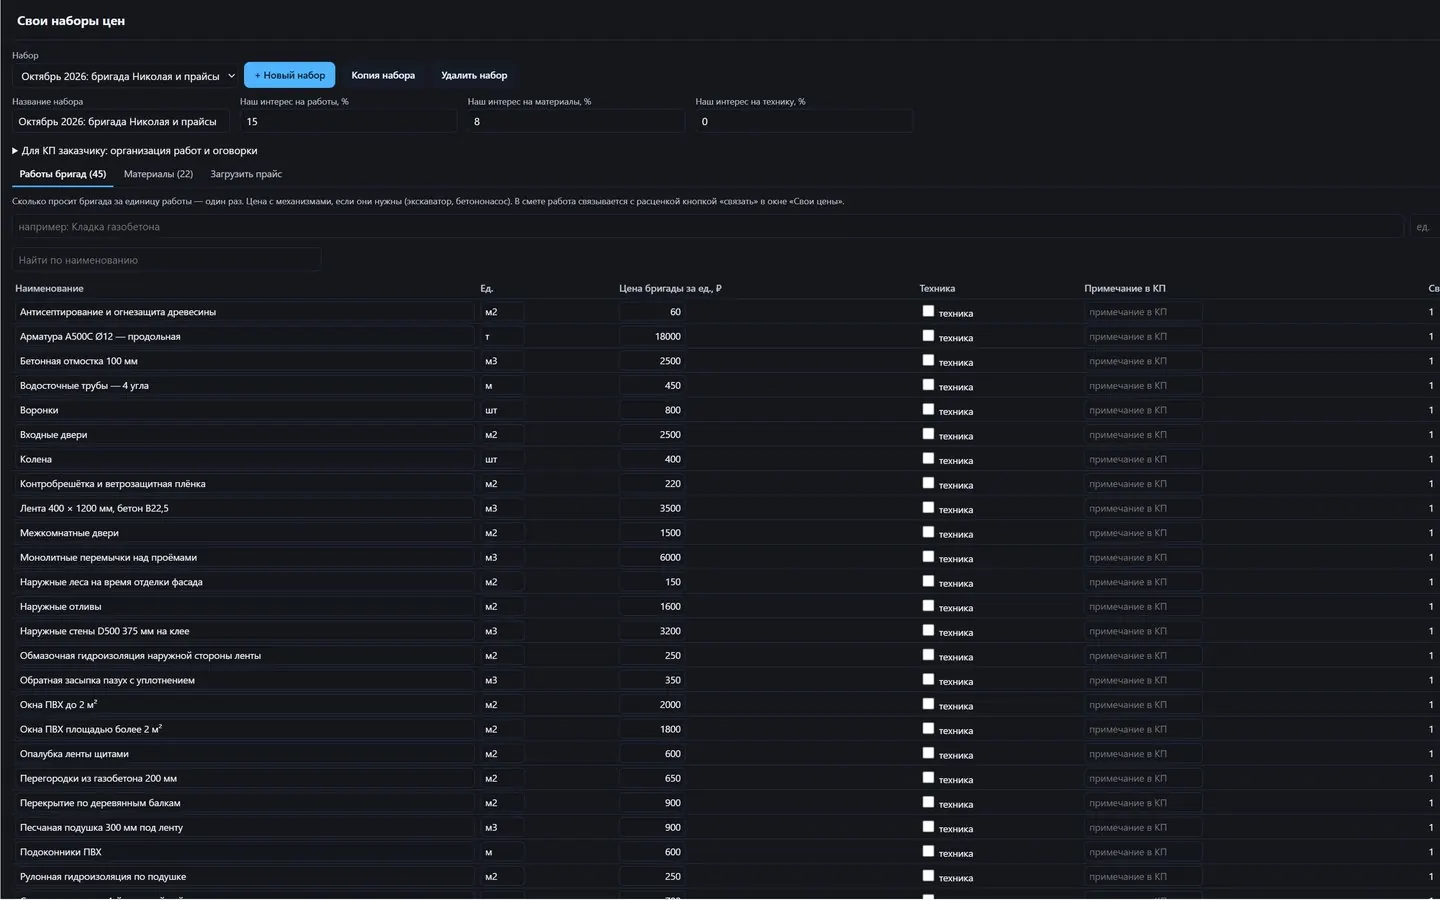
Task: Click the name field Наружные леса на время отделки фасада
Action: pyautogui.click(x=245, y=582)
